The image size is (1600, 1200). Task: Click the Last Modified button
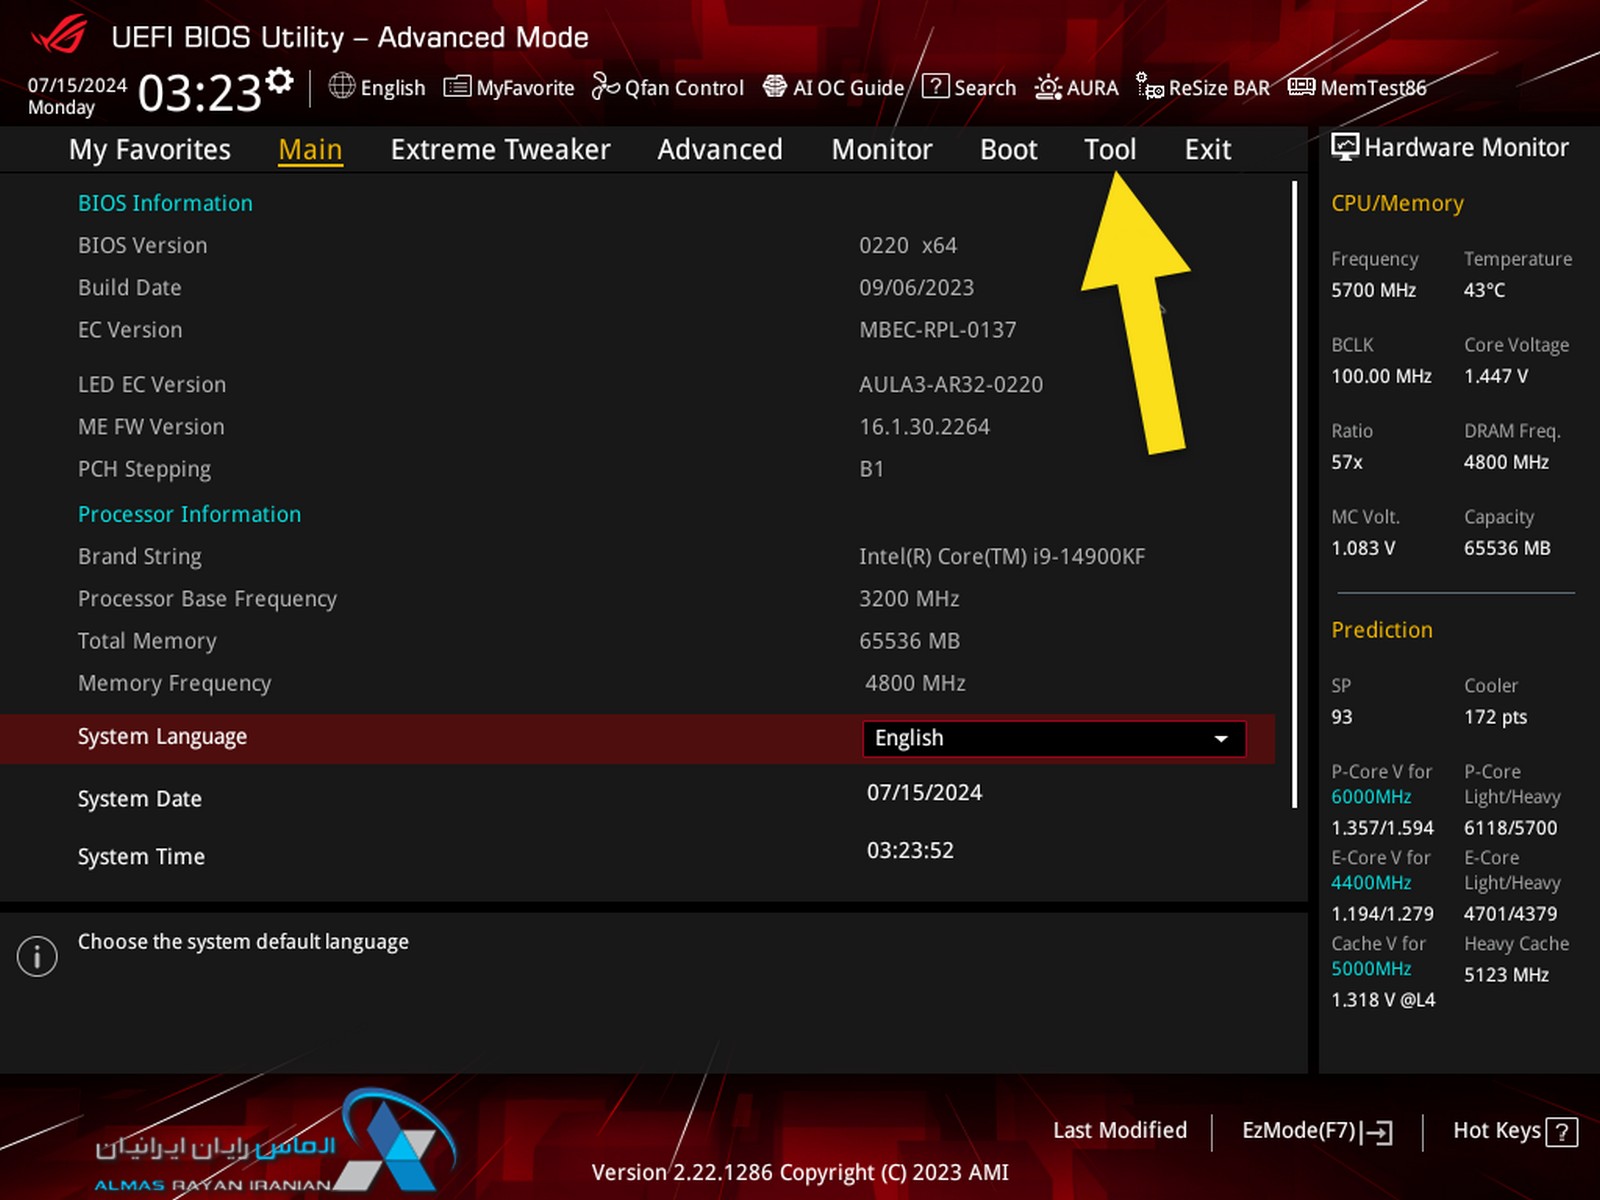(x=1120, y=1131)
